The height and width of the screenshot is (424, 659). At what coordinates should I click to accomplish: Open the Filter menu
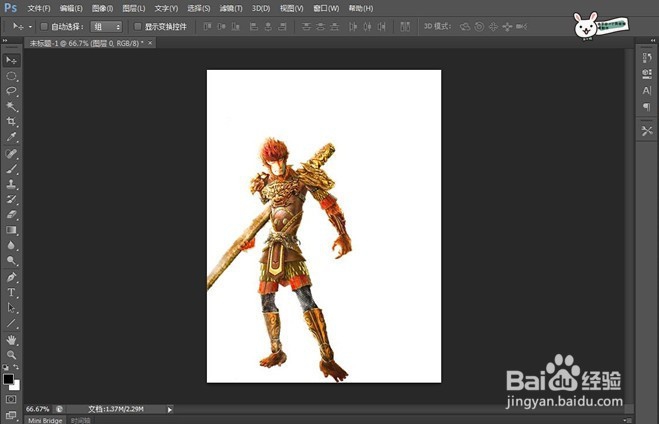231,8
